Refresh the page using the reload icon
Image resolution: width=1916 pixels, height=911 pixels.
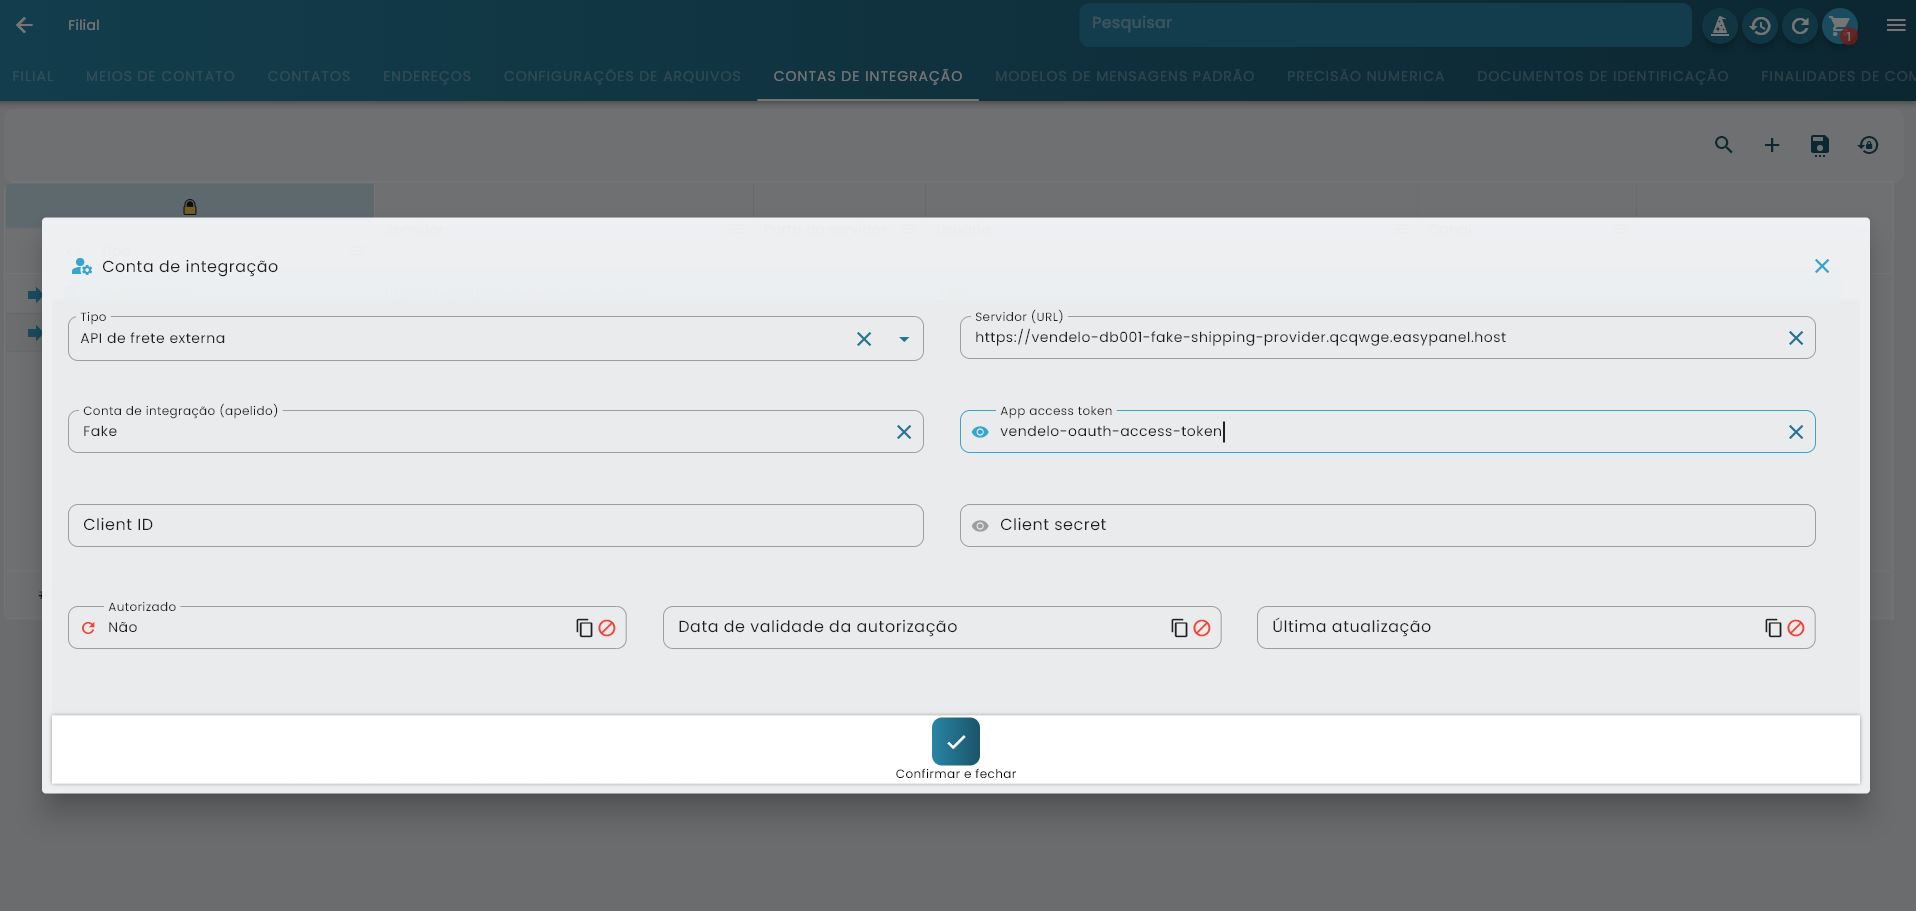click(1799, 25)
